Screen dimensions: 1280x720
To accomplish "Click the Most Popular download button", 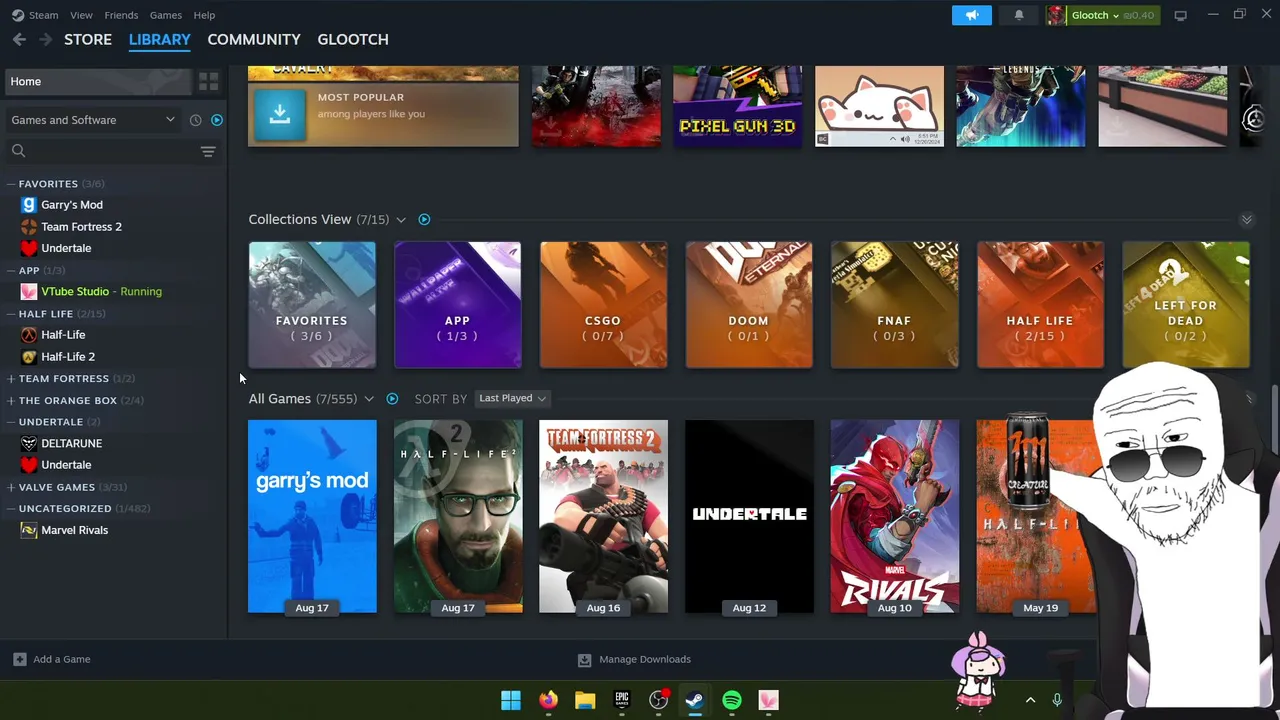I will (x=280, y=115).
